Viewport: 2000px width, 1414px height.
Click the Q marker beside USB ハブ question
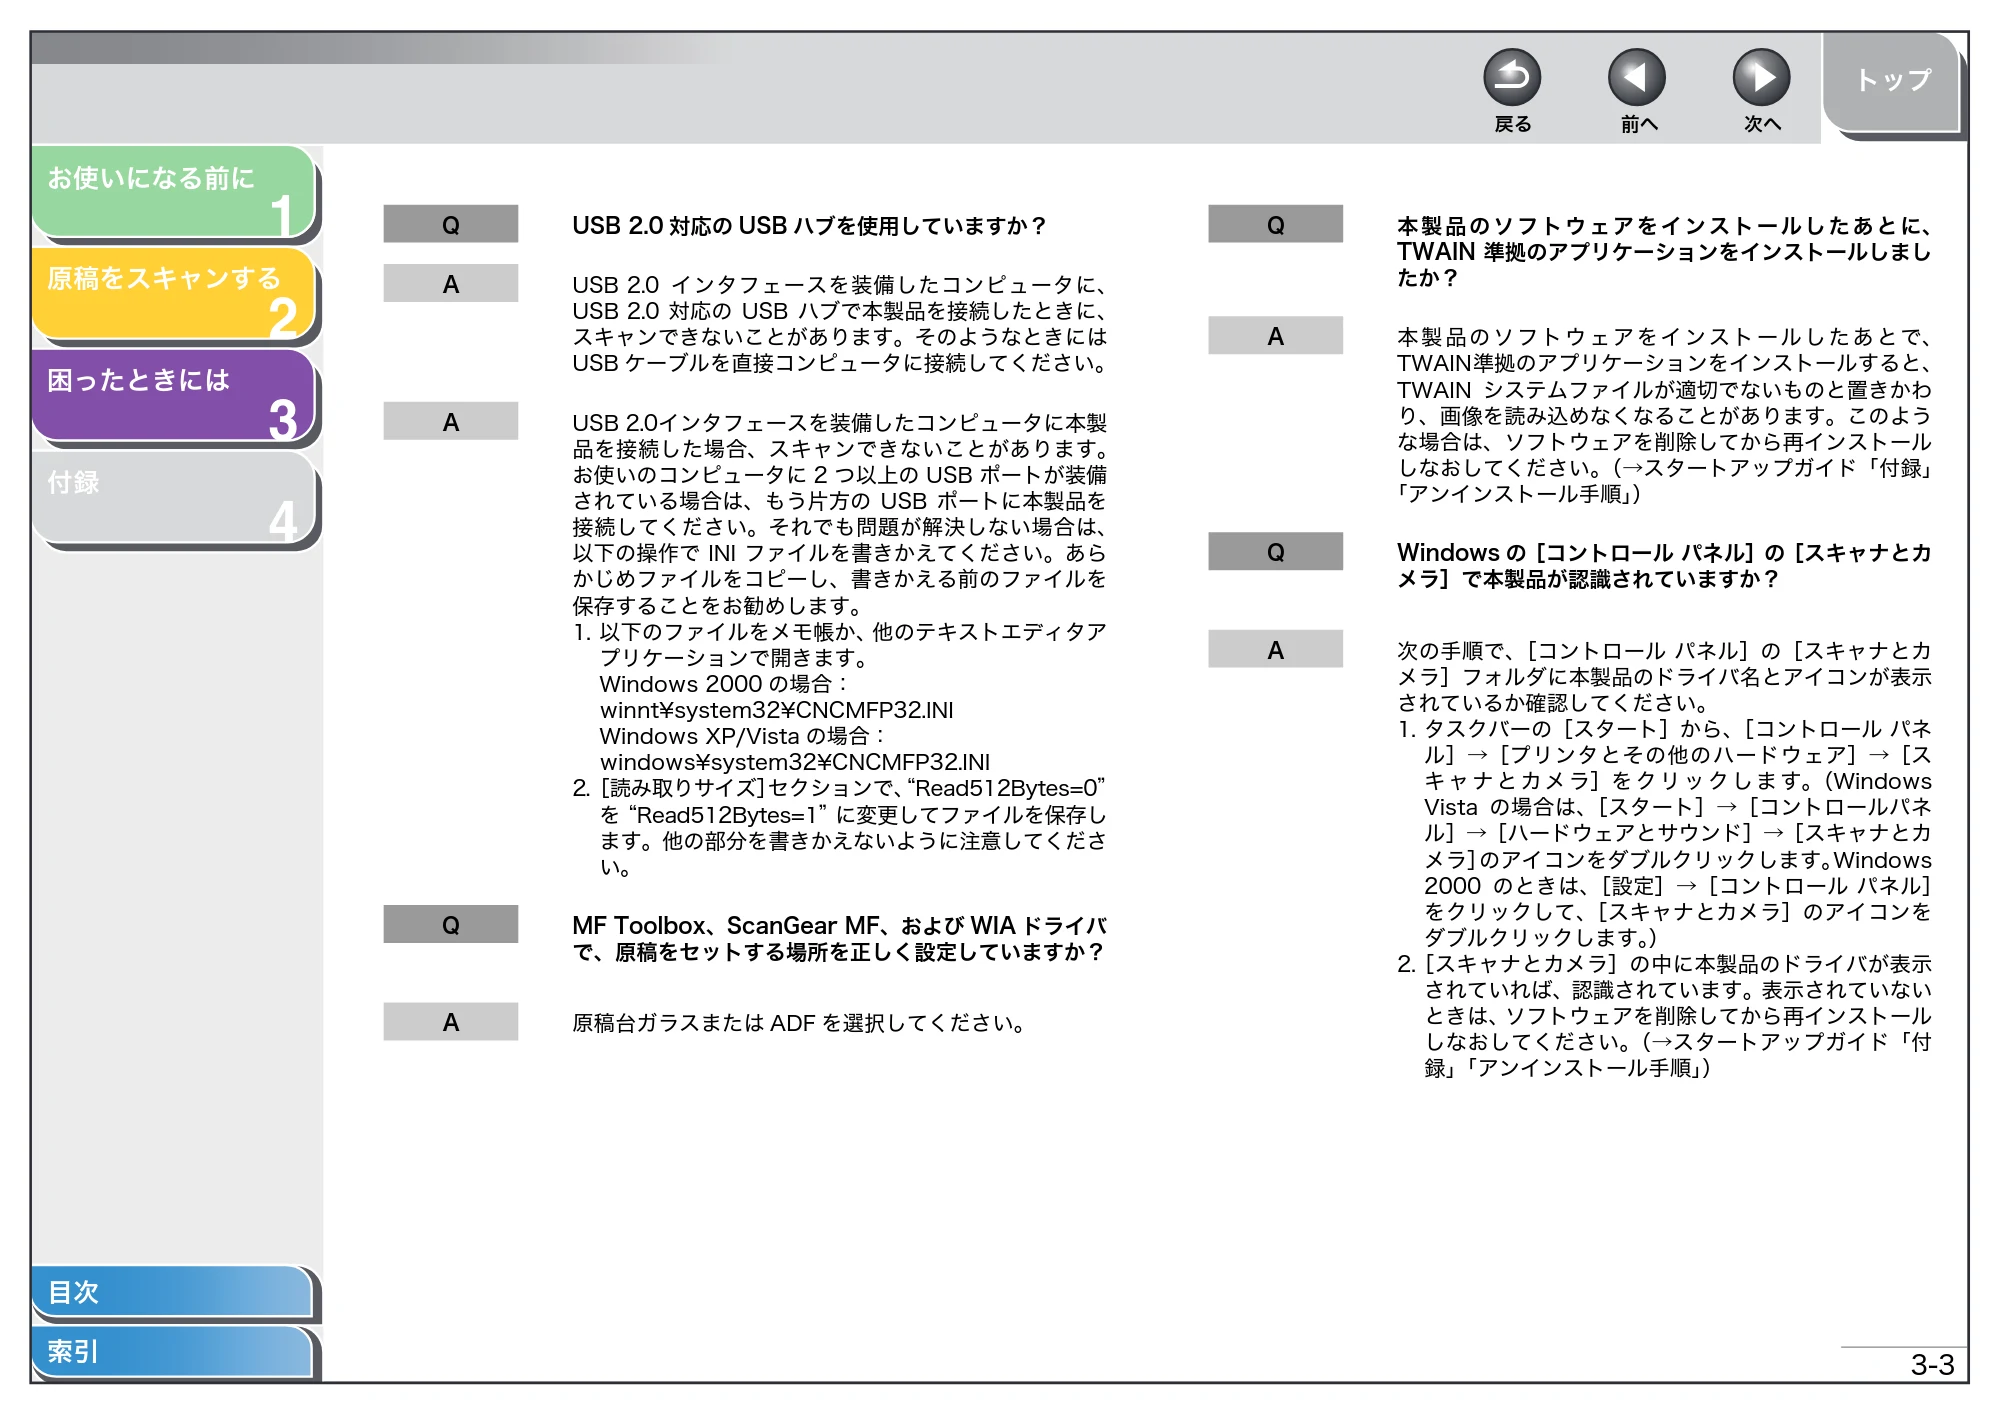coord(451,224)
